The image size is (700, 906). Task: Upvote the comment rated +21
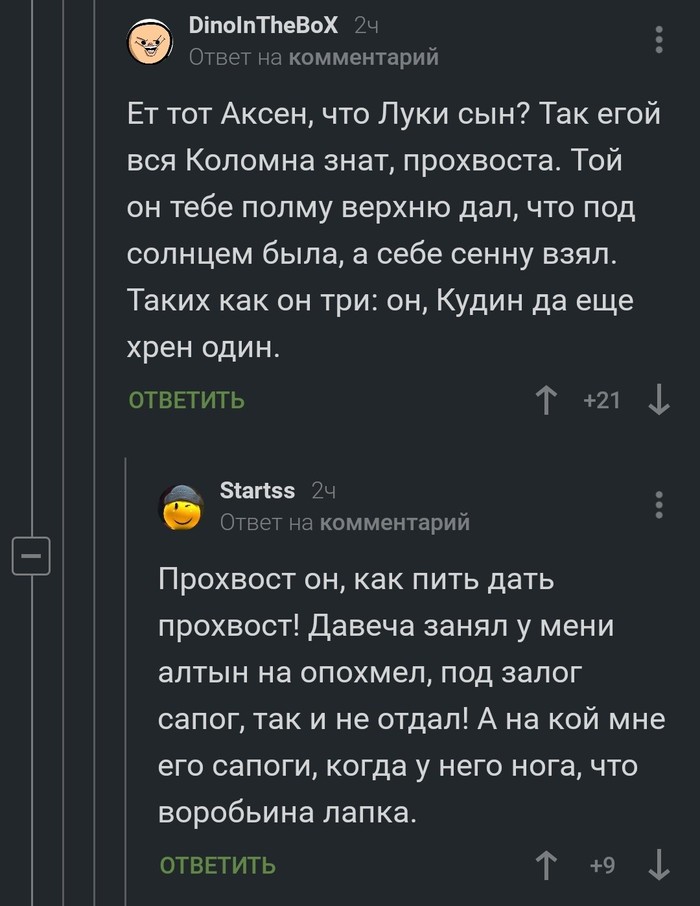point(546,401)
